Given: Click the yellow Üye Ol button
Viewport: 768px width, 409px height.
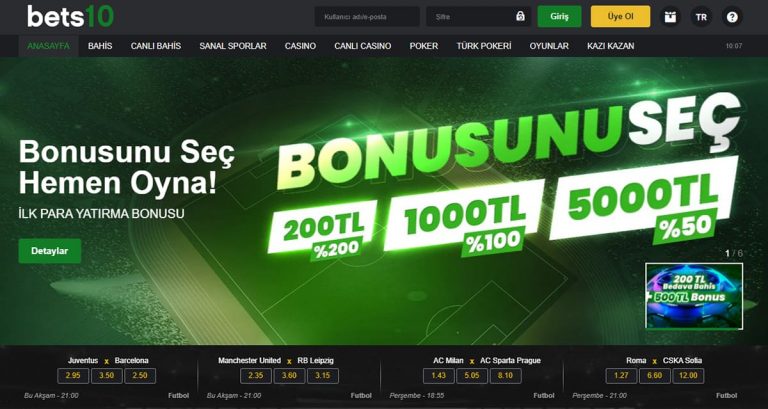Looking at the screenshot, I should coord(621,17).
